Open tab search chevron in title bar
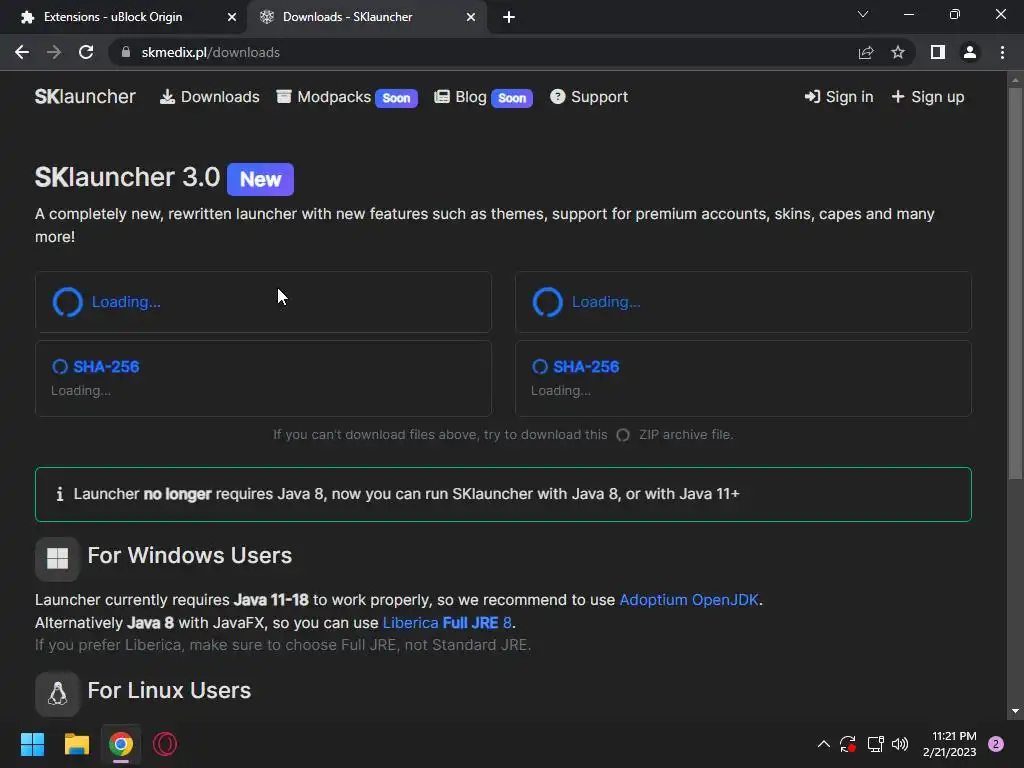 tap(863, 14)
